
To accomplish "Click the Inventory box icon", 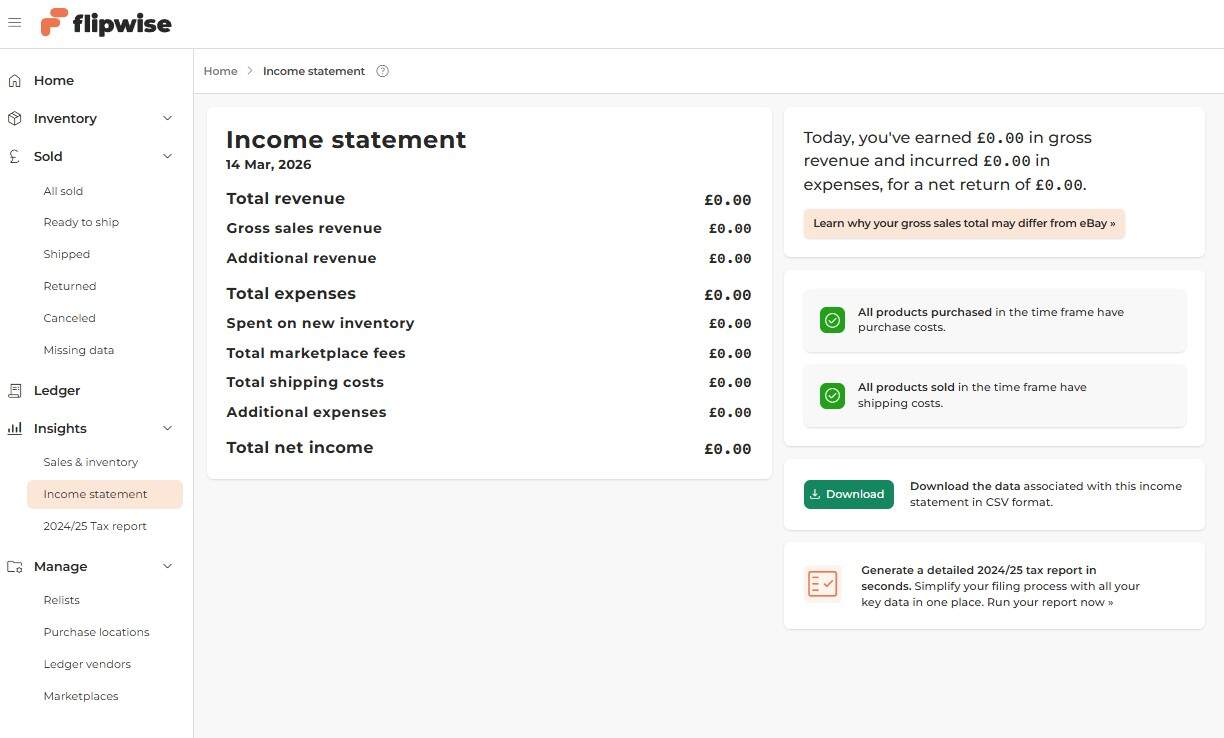I will 14,118.
